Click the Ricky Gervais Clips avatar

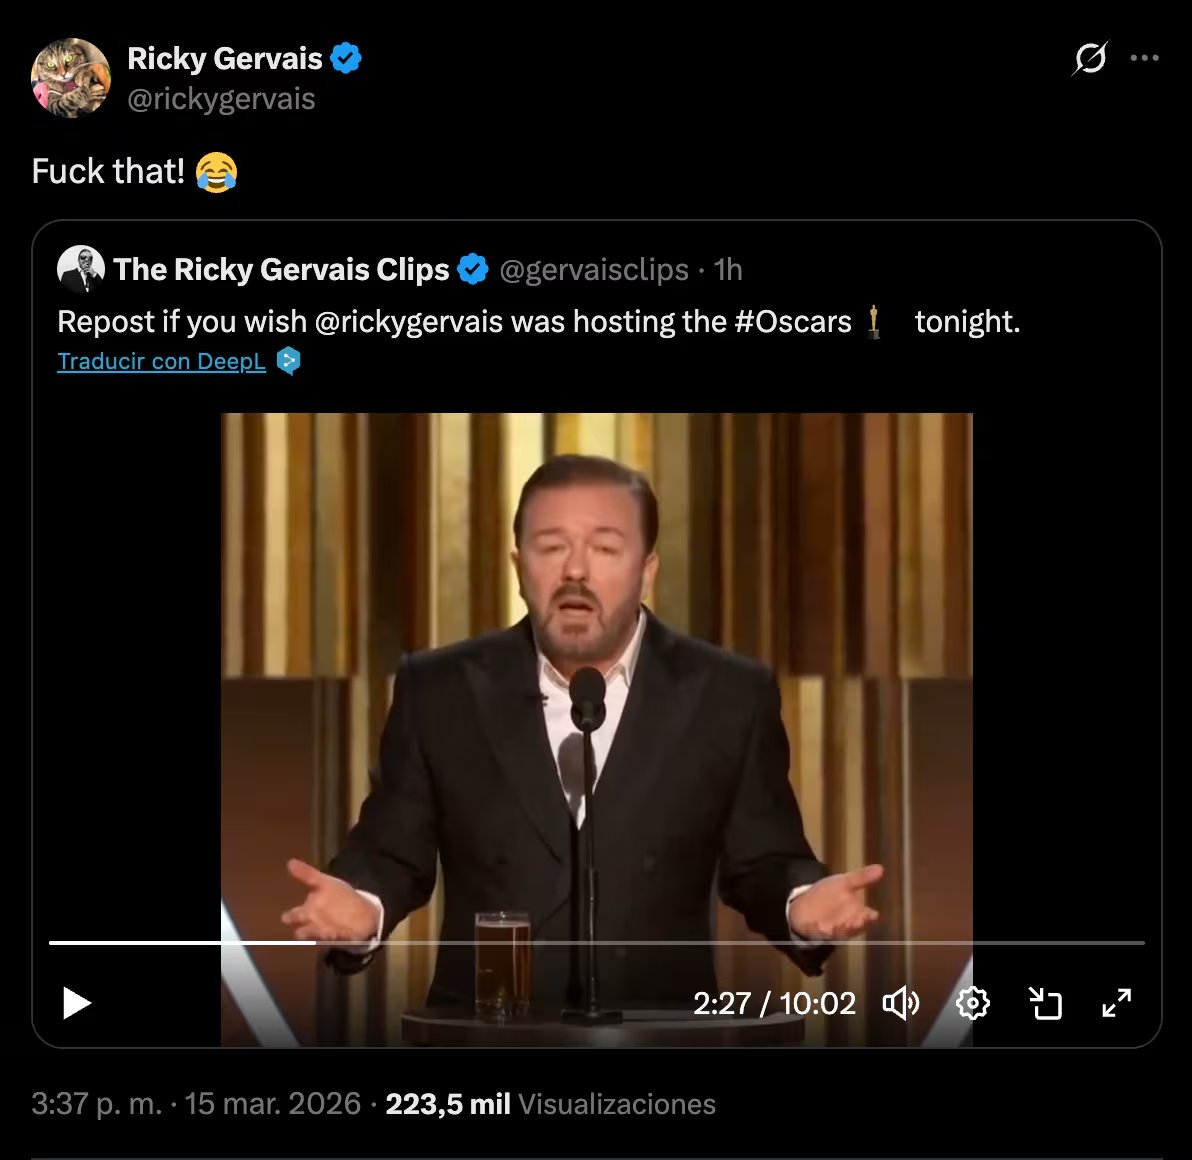(x=81, y=269)
